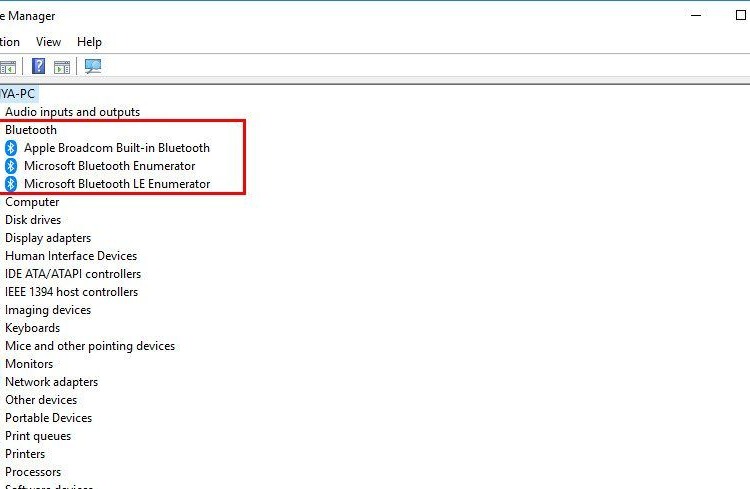Choose the Disk drives category
The image size is (750, 489).
(33, 220)
